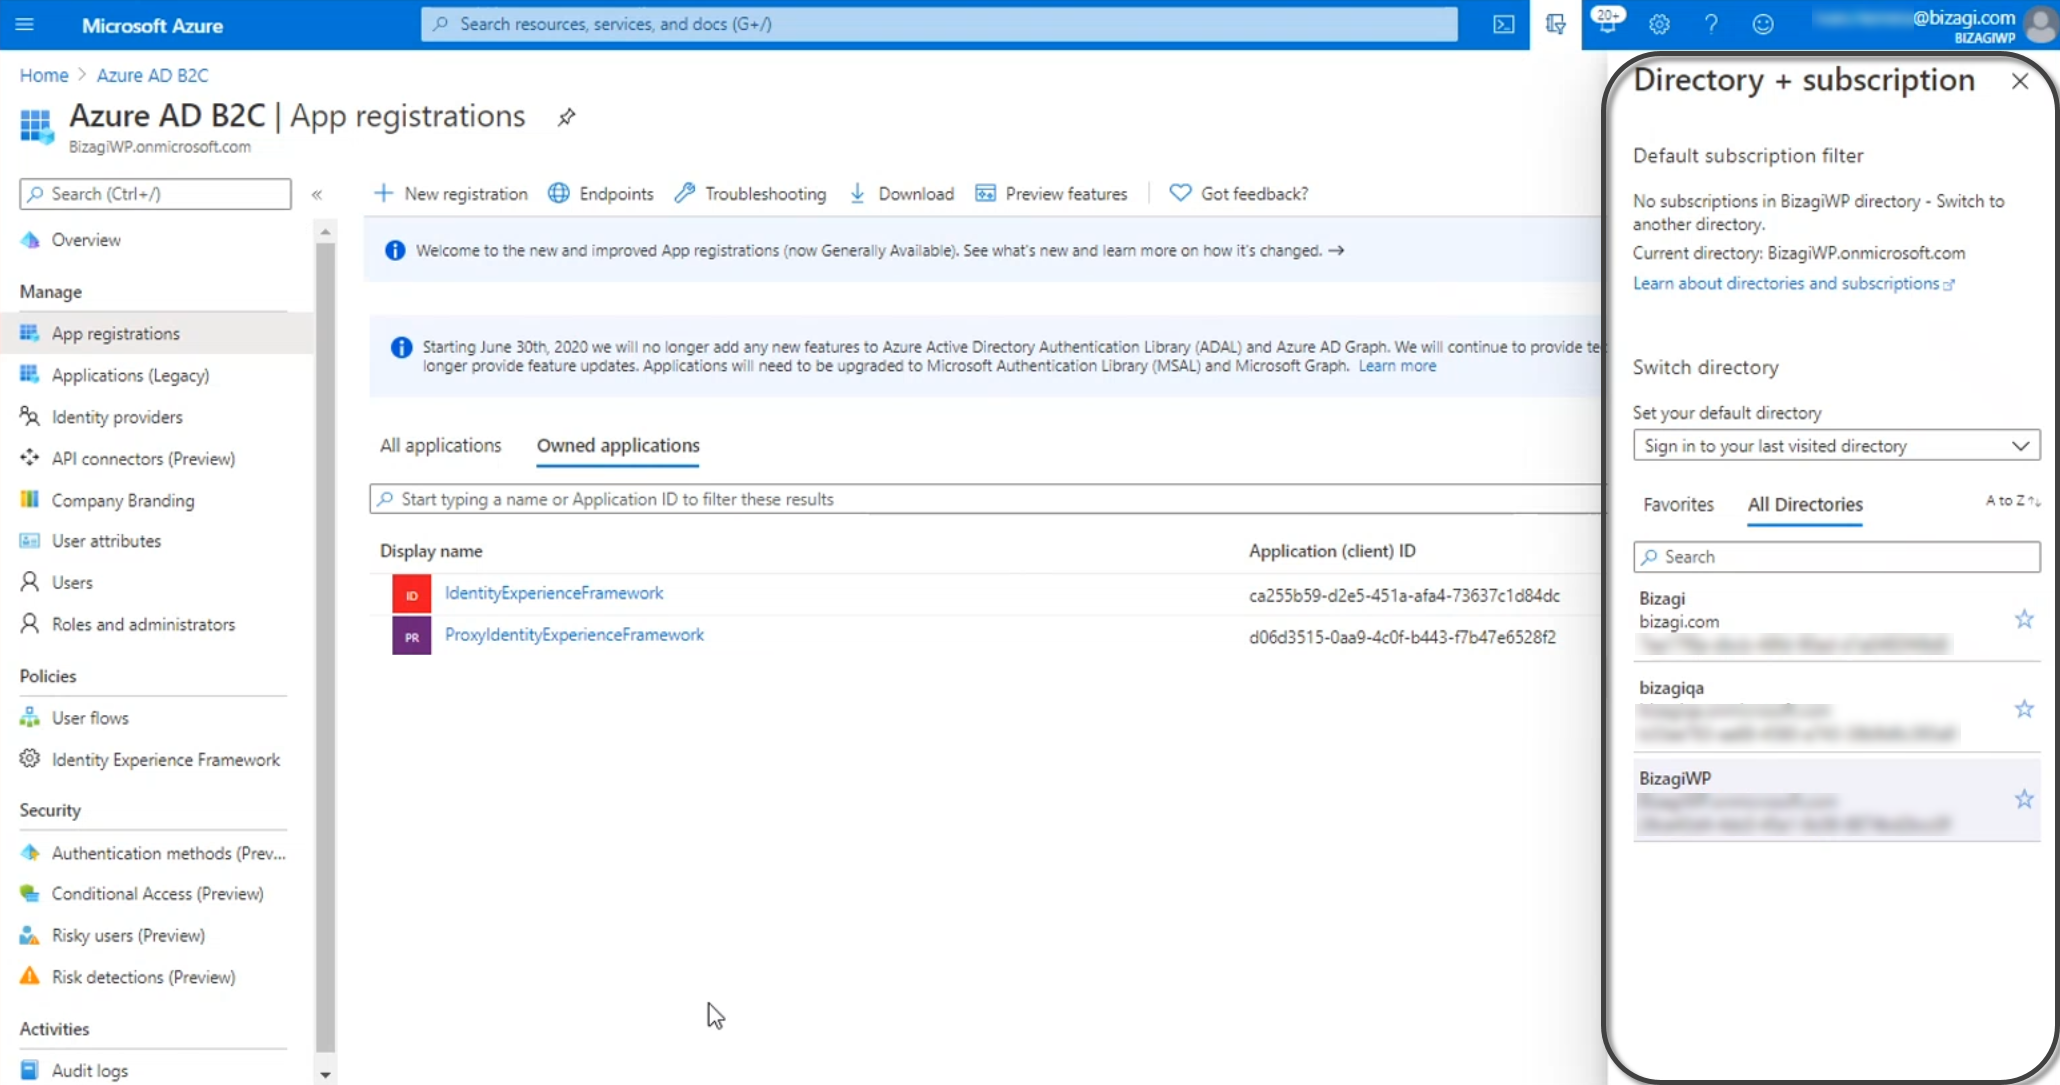Image resolution: width=2060 pixels, height=1085 pixels.
Task: Open Audit logs menu item
Action: (x=90, y=1071)
